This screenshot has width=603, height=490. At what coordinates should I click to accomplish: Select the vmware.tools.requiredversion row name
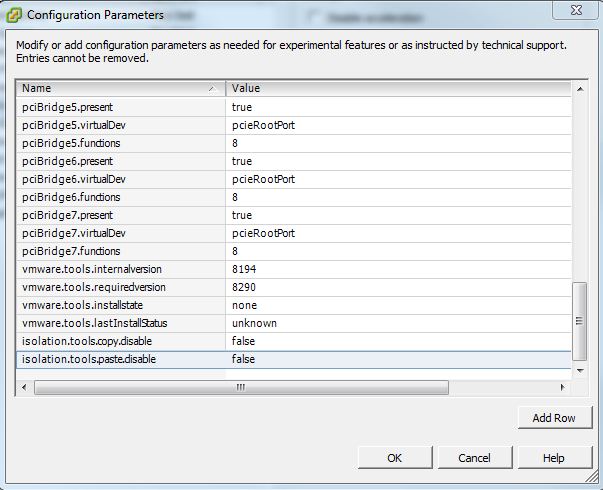click(121, 287)
